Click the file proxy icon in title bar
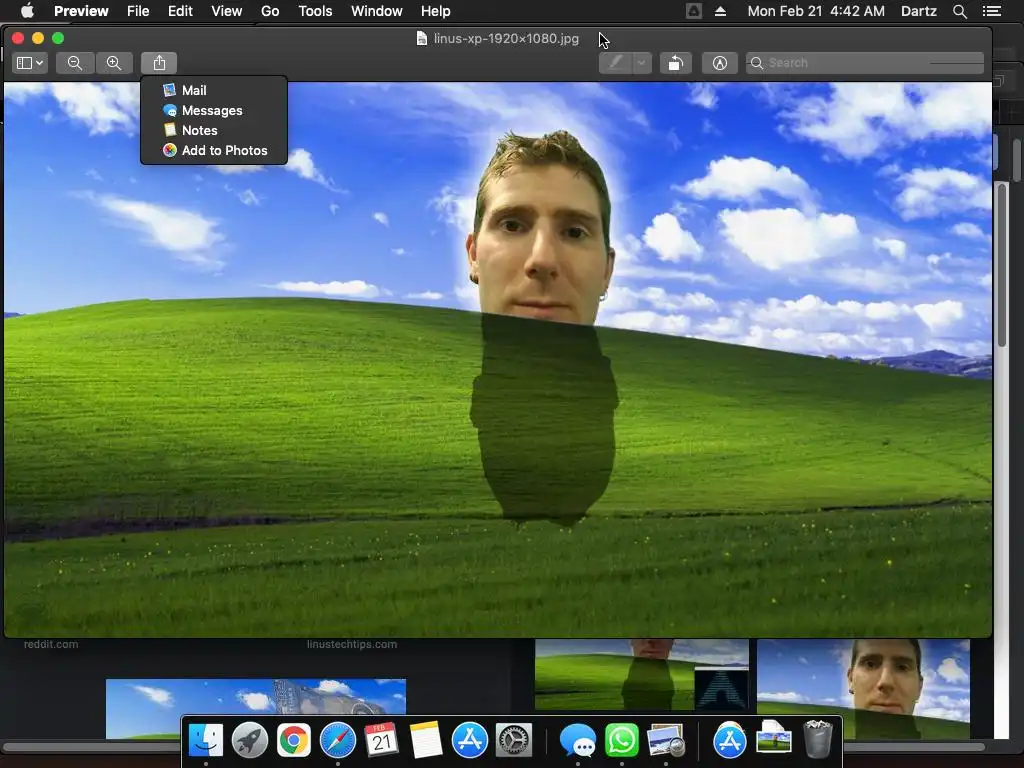Image resolution: width=1024 pixels, height=768 pixels. [x=422, y=39]
